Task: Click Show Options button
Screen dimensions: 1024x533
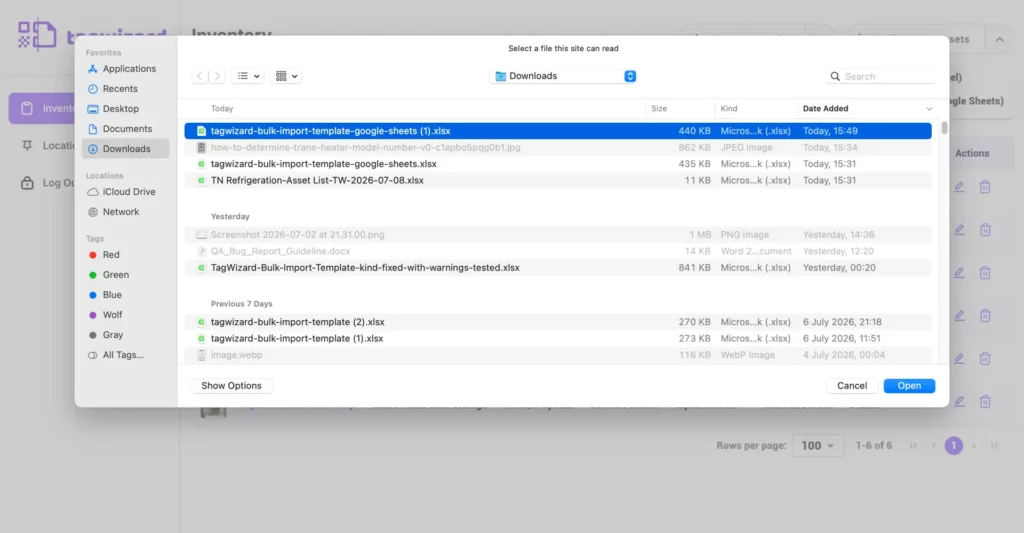Action: click(231, 386)
